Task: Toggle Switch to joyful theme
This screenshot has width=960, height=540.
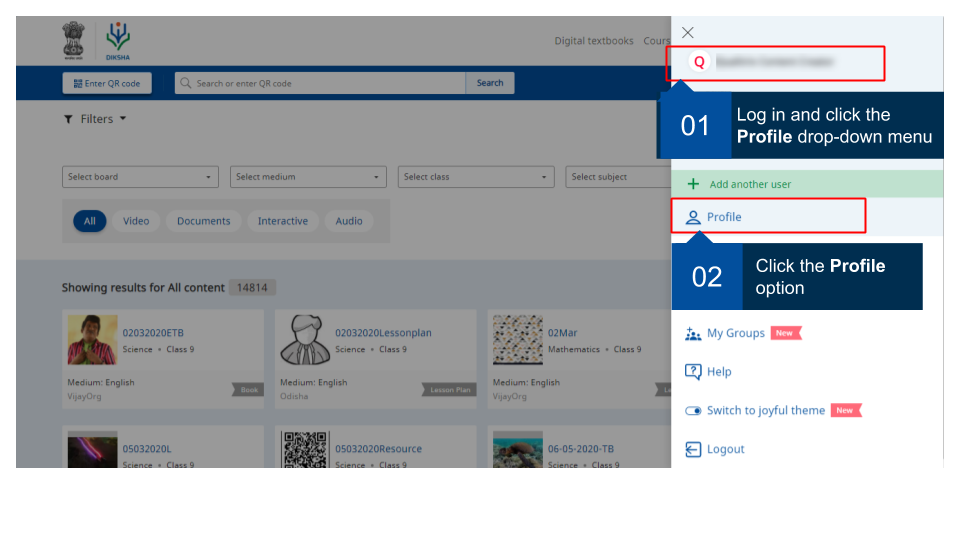Action: point(693,411)
